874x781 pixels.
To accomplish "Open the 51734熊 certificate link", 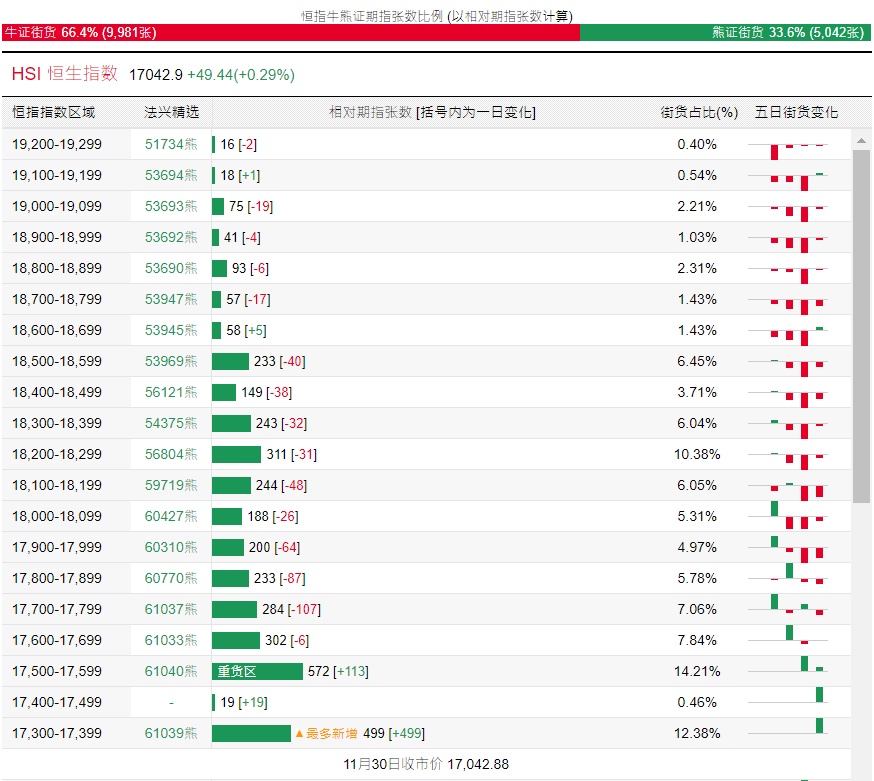I will pos(171,144).
